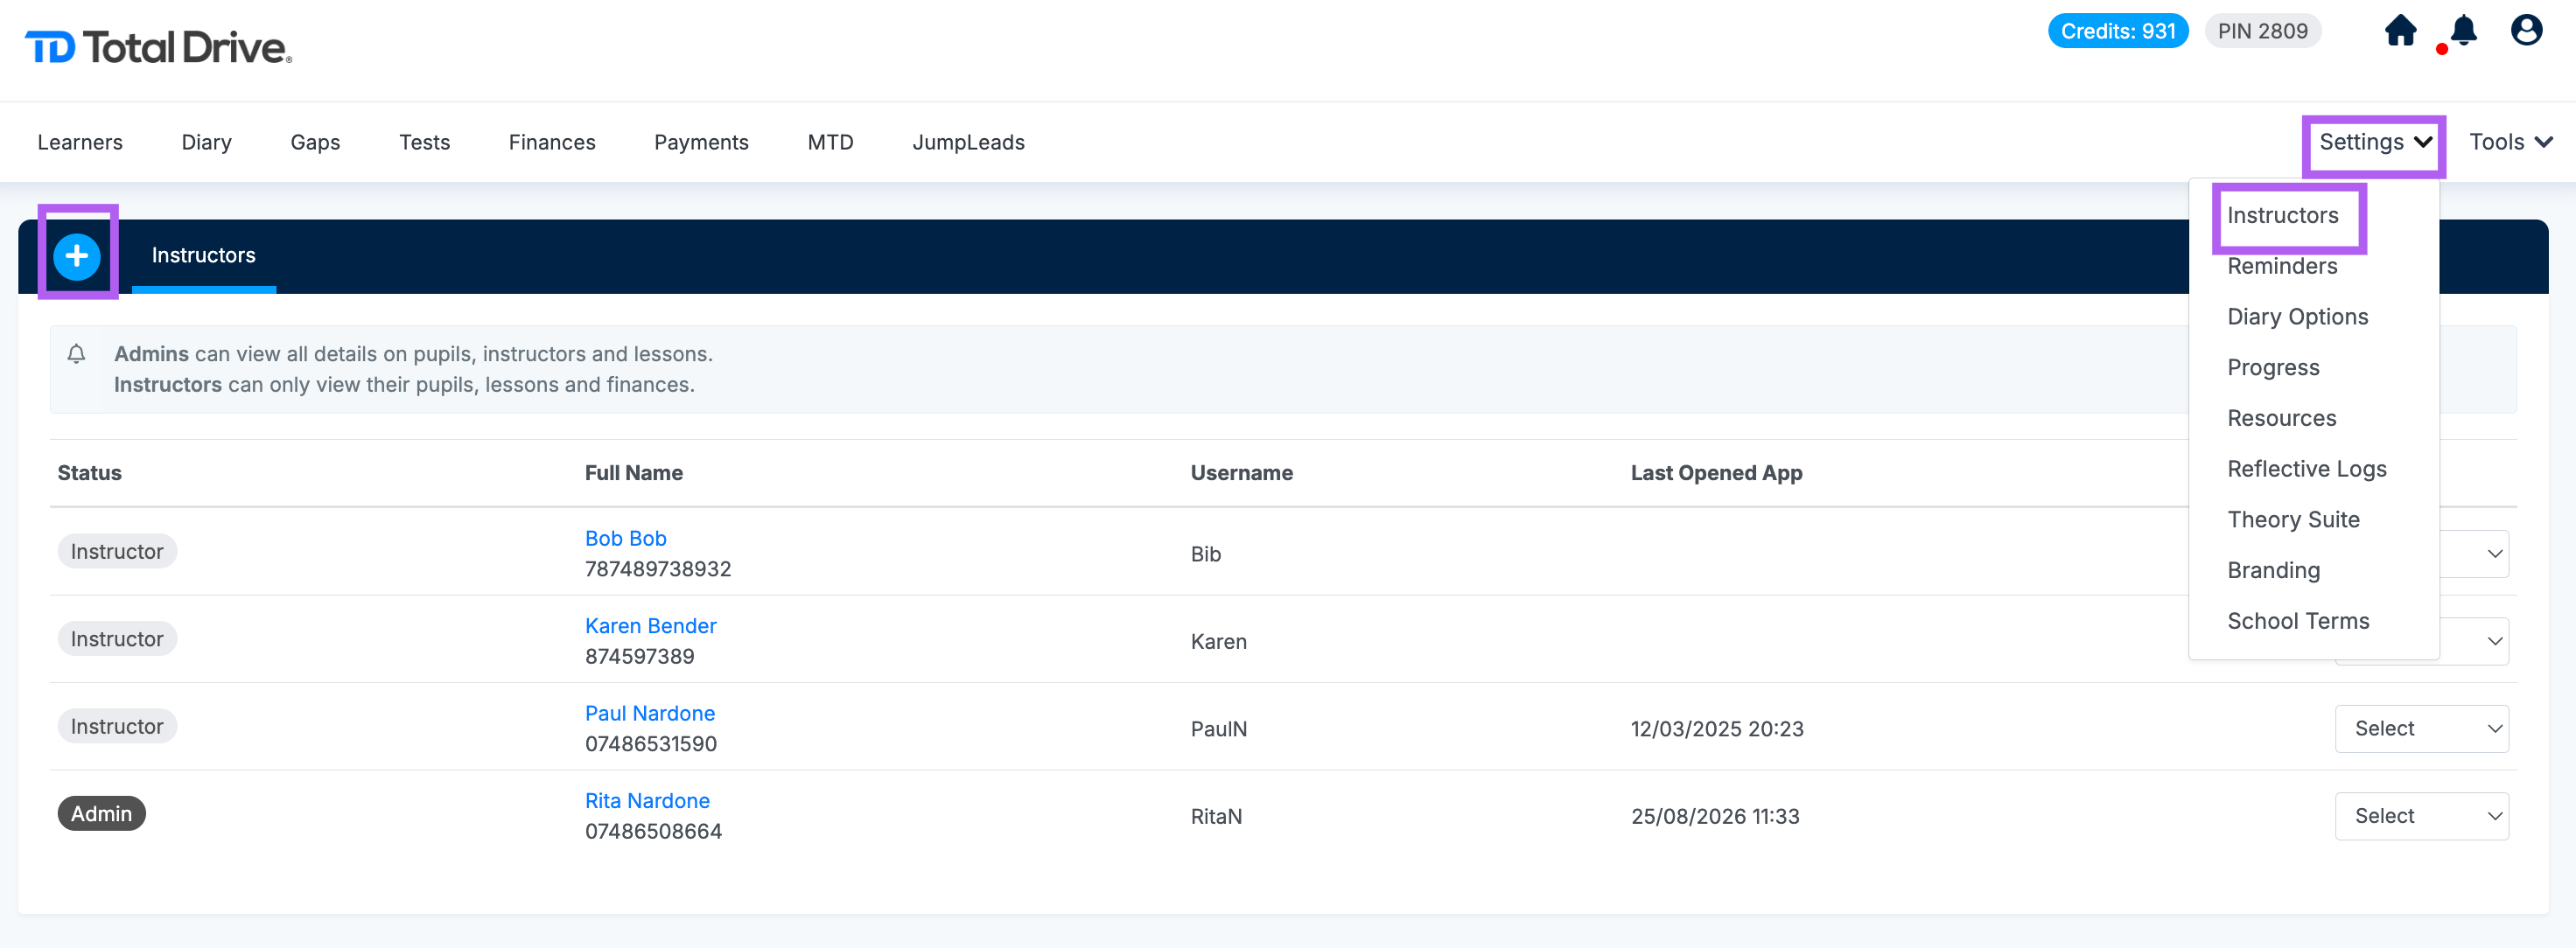Expand the Tools dropdown menu
The height and width of the screenshot is (948, 2576).
coord(2511,142)
